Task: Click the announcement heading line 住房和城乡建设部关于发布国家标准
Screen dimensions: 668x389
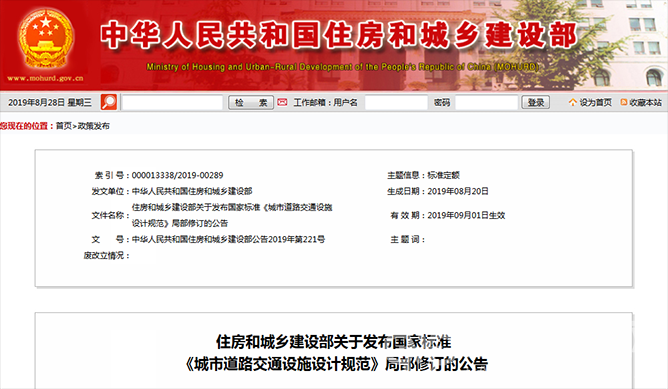Action: click(x=334, y=342)
